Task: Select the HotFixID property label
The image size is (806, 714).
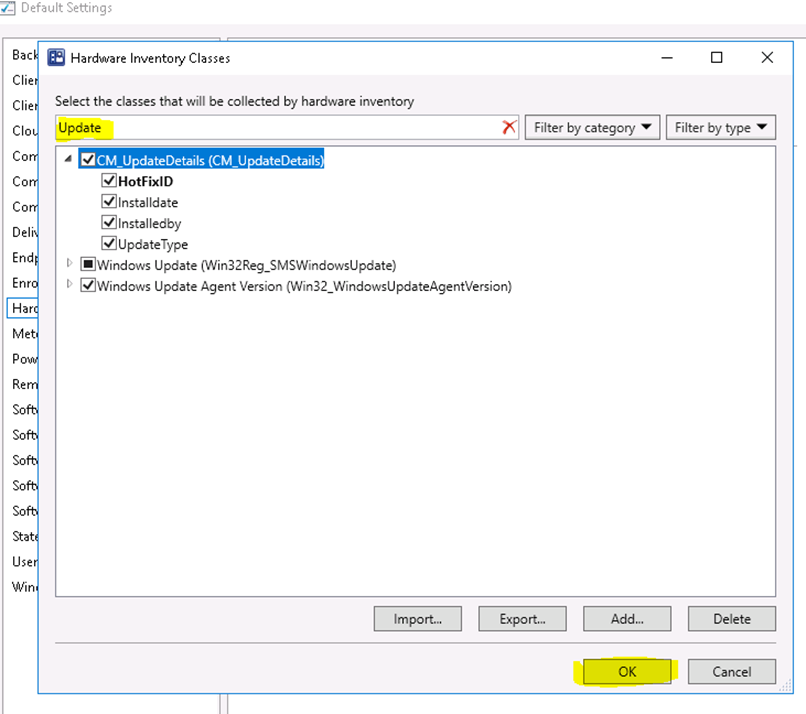Action: point(145,181)
